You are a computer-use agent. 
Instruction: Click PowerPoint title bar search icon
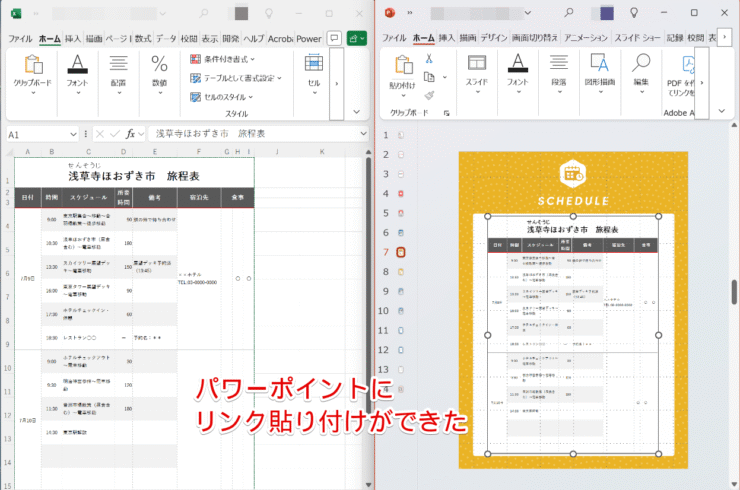click(x=569, y=13)
